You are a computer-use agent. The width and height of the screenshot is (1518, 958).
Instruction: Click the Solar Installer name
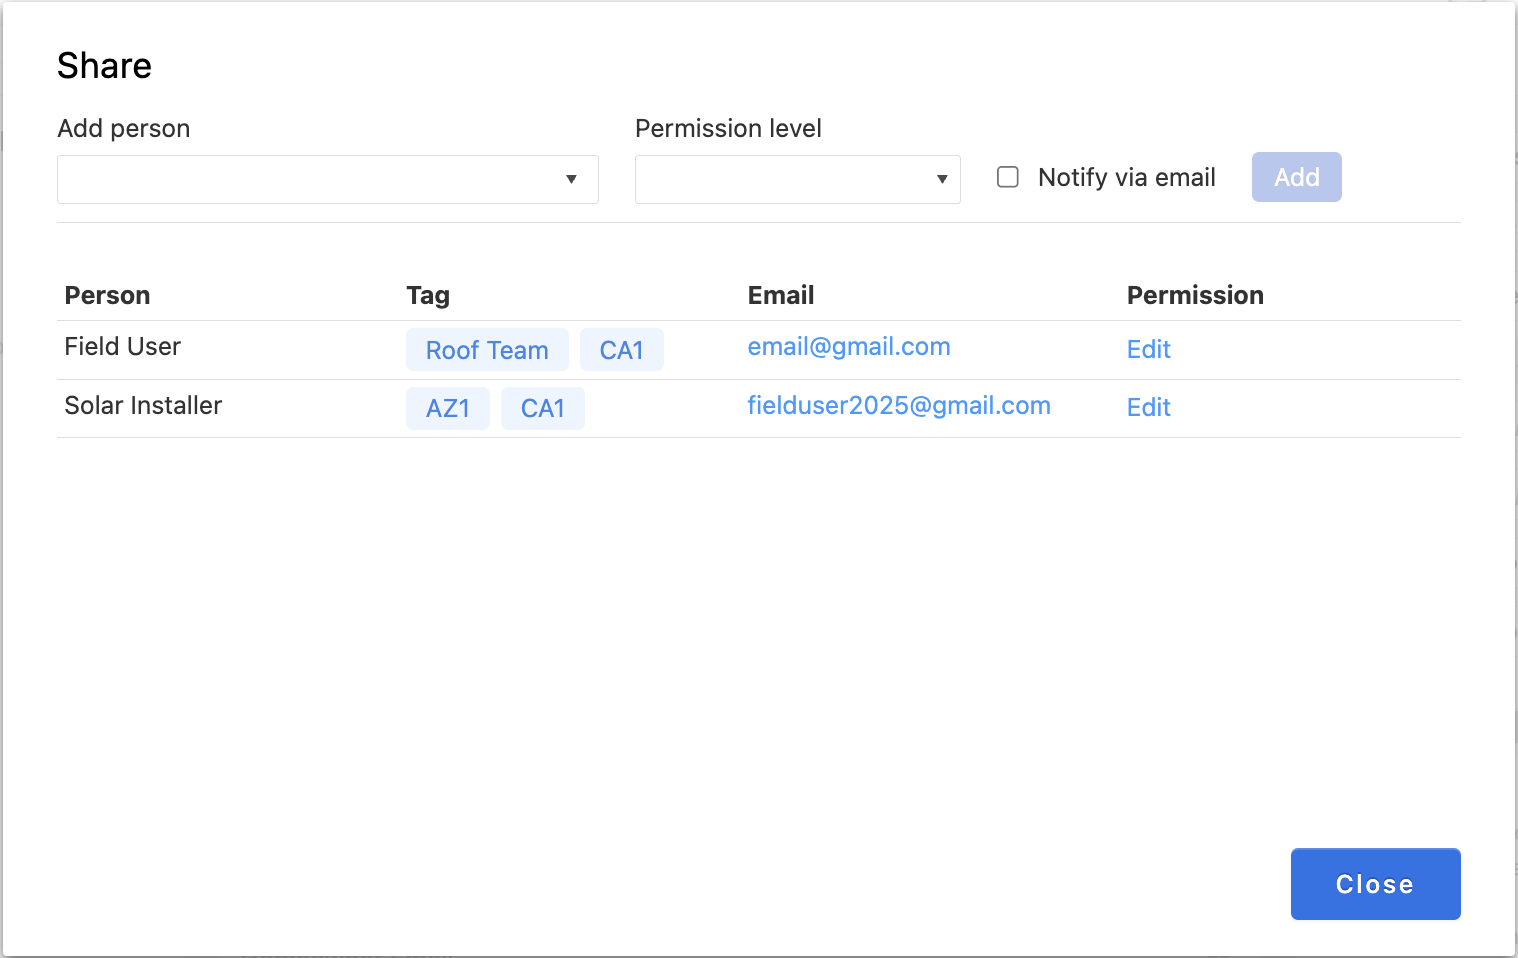coord(143,405)
